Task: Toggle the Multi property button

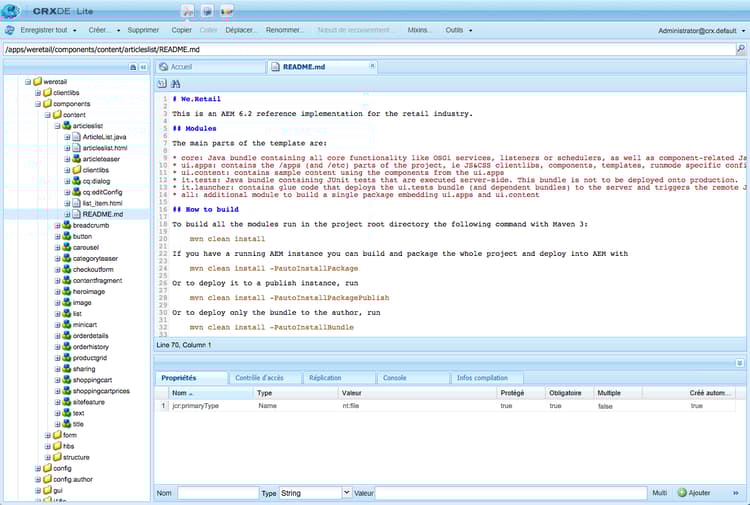Action: [659, 493]
